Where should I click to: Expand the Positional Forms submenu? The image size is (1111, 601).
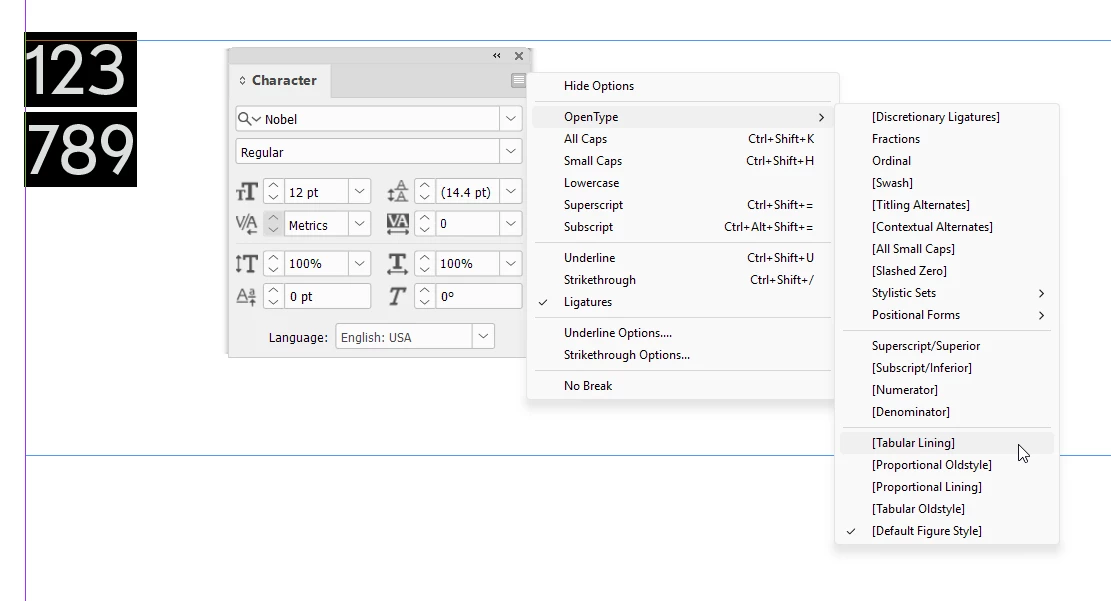(x=947, y=315)
